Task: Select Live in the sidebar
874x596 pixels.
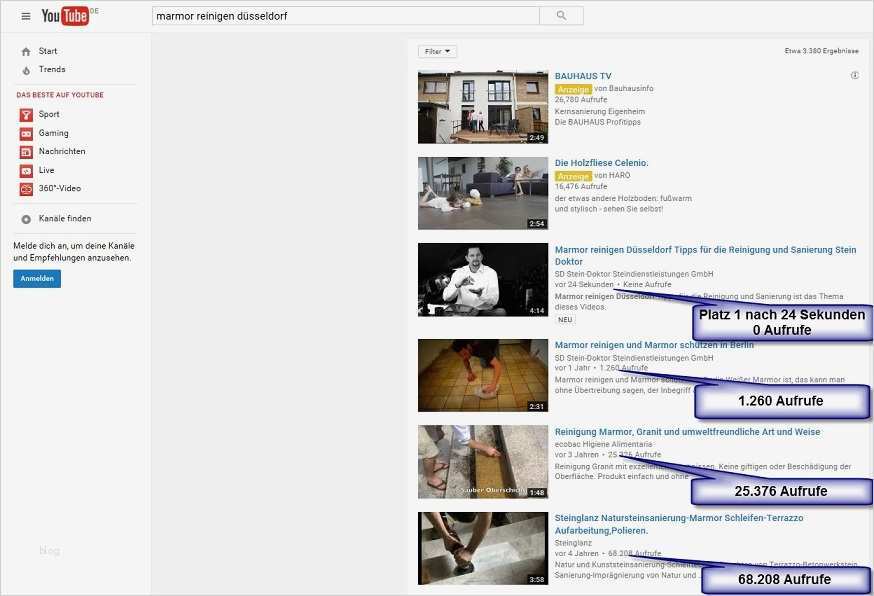Action: click(46, 170)
